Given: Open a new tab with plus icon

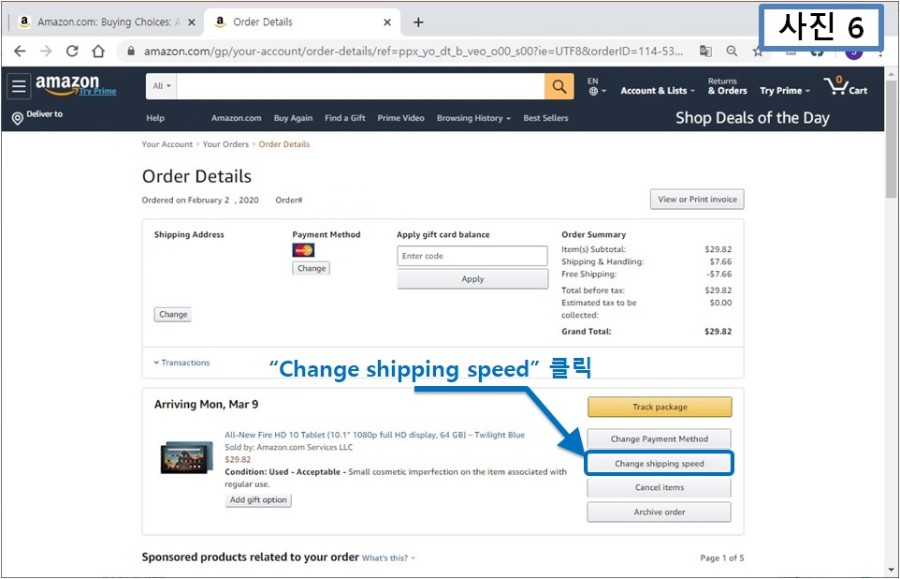Looking at the screenshot, I should 418,22.
